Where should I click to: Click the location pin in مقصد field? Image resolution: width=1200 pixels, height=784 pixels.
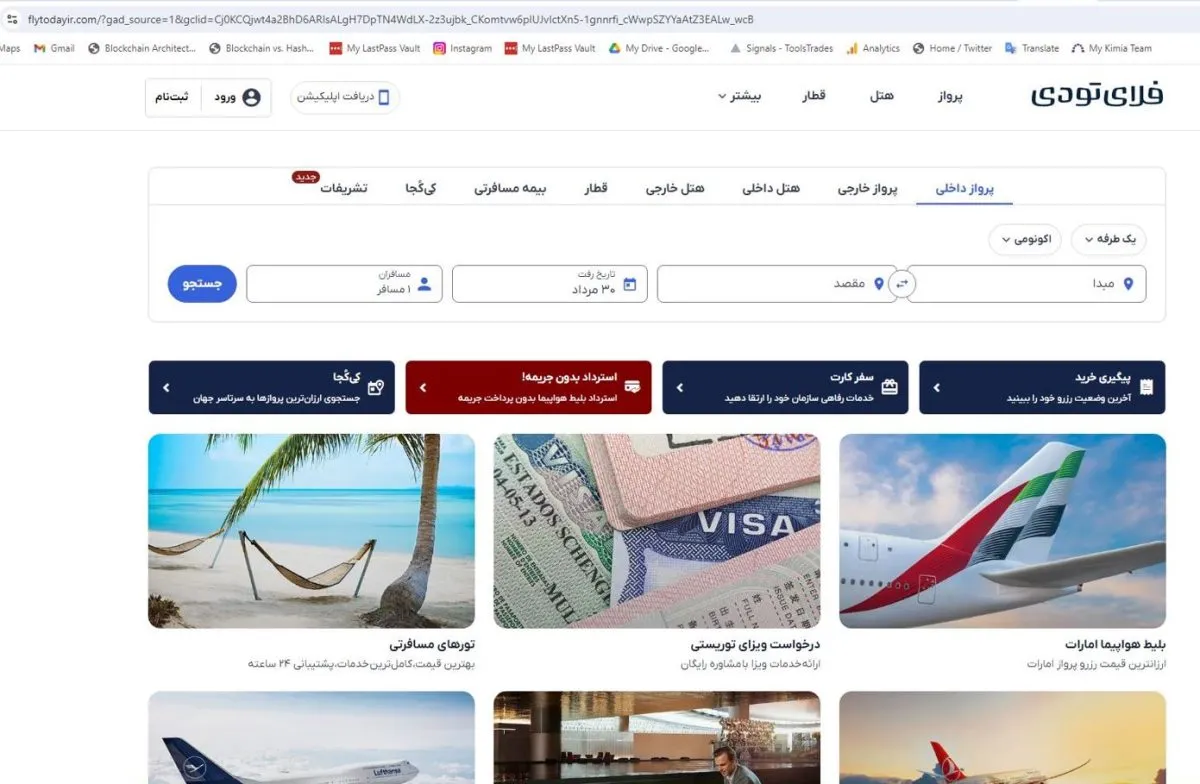(879, 284)
